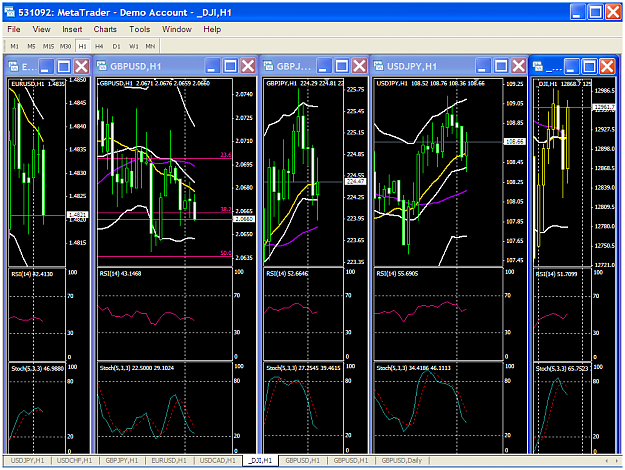Click 'Stoch(5,3,3) 46.9880' label in EURUSD chart

pos(37,369)
